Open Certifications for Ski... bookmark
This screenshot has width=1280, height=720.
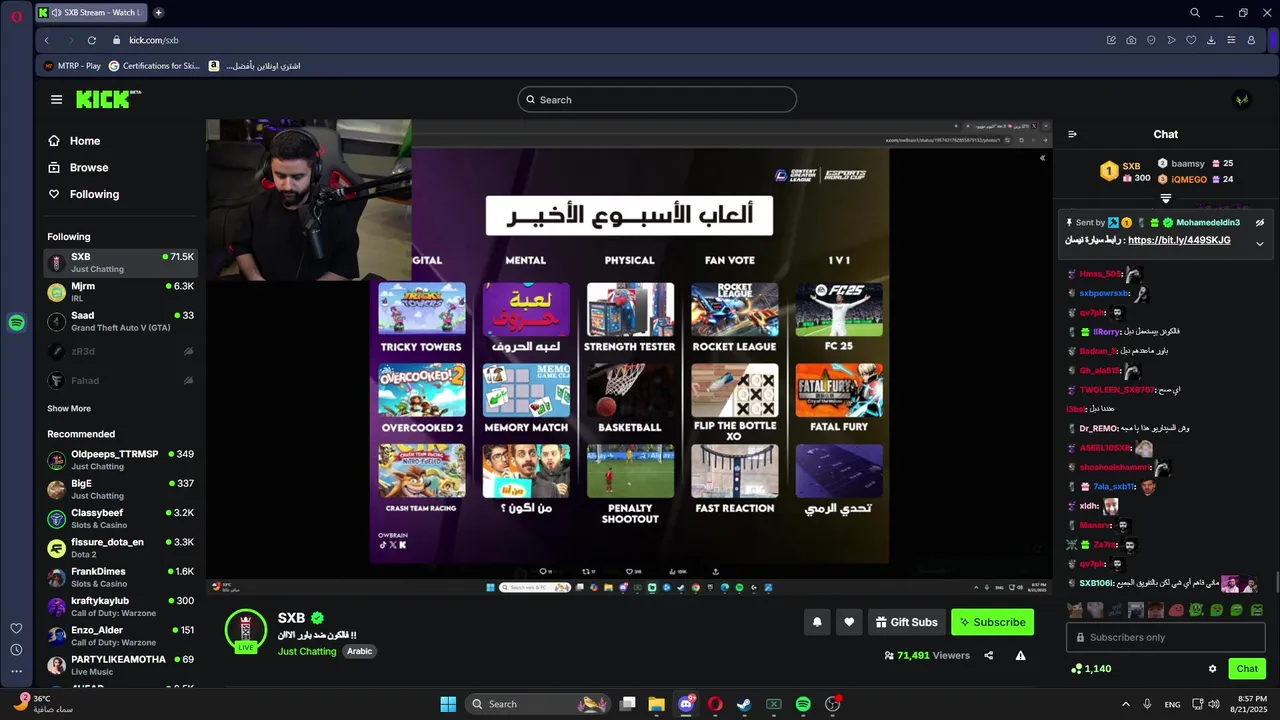coord(155,66)
